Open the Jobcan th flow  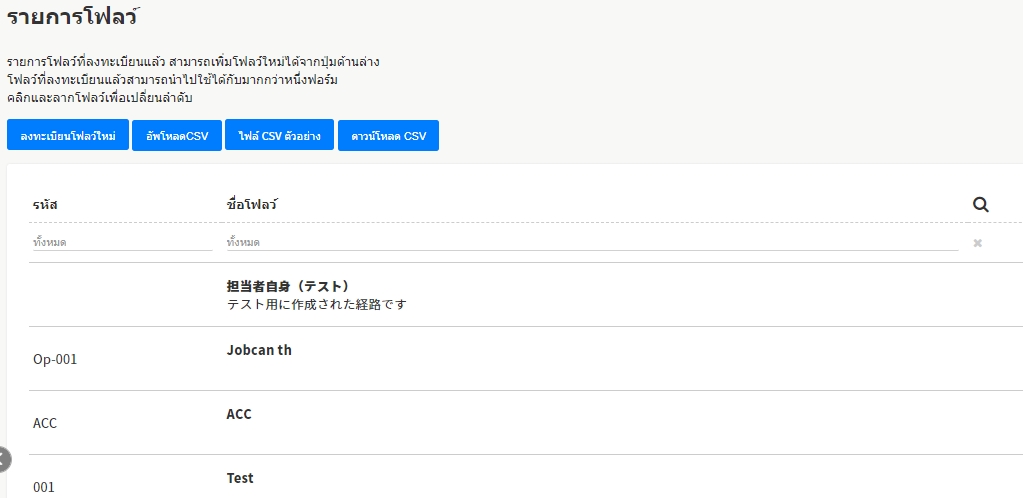(259, 350)
